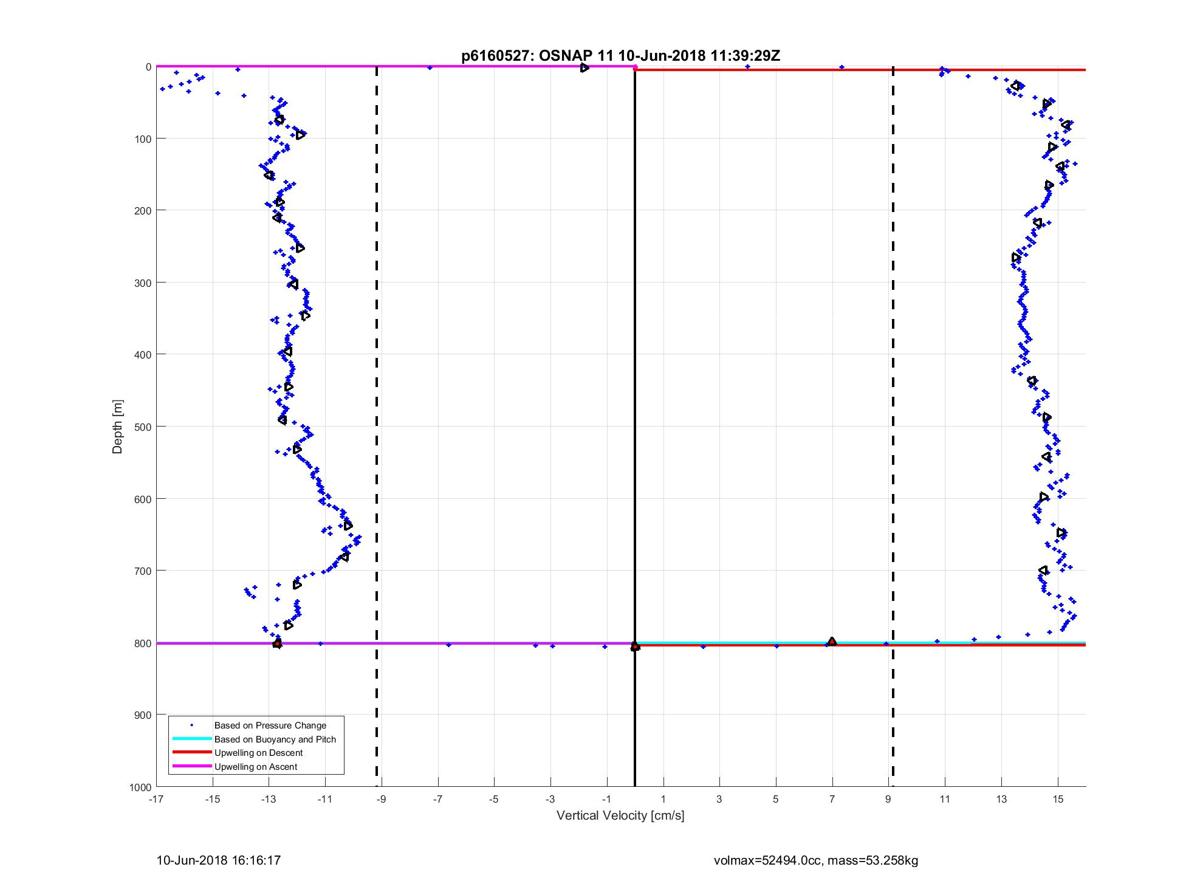Viewport: 1200px width, 885px height.
Task: Click the velocity-axis tick label "-9"
Action: pyautogui.click(x=381, y=799)
